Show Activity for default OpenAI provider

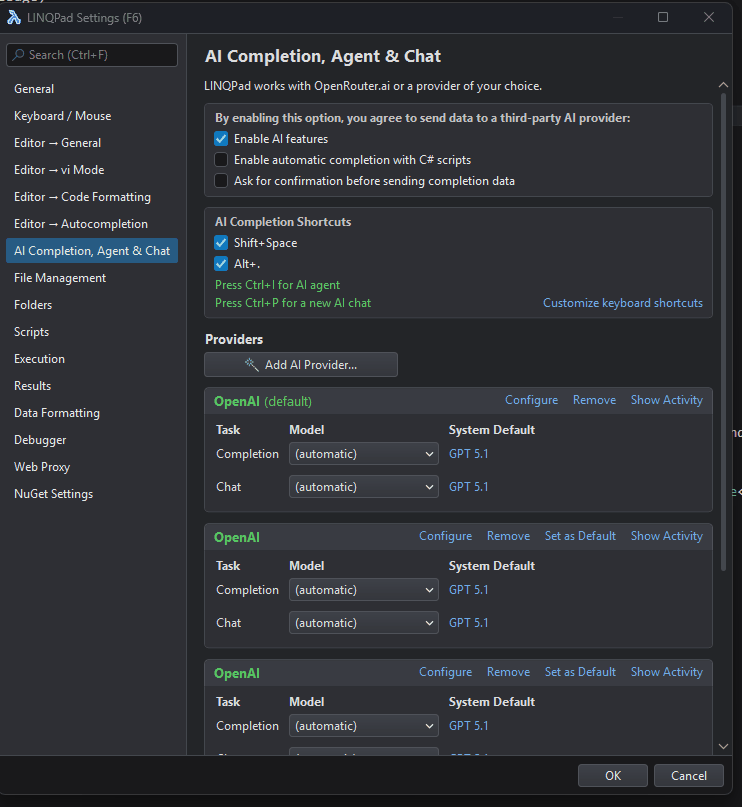coord(667,400)
